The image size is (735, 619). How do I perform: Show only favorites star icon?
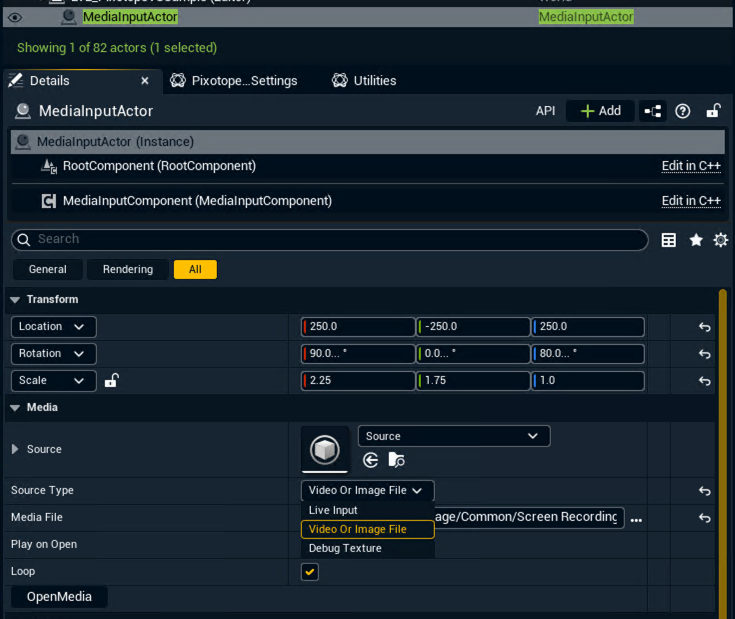point(696,240)
